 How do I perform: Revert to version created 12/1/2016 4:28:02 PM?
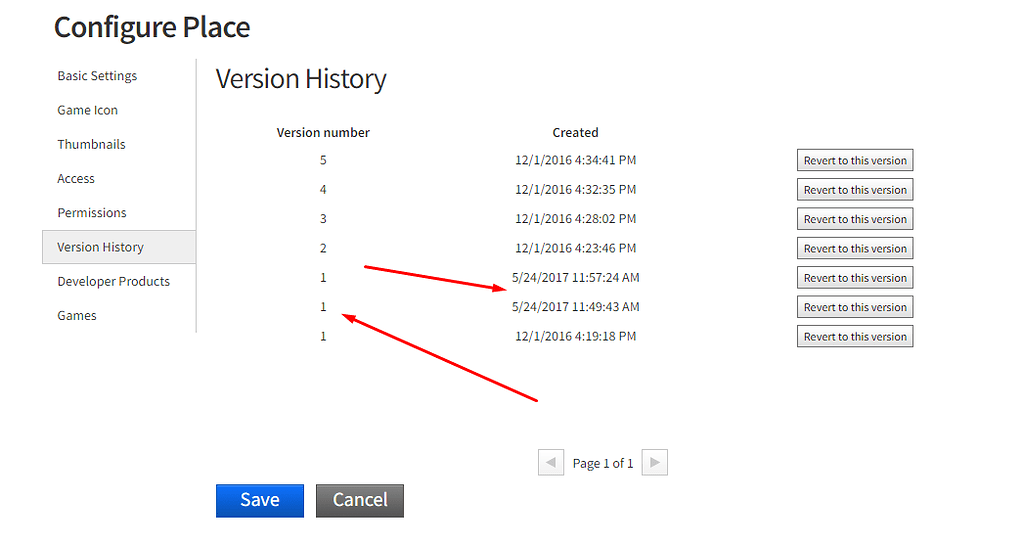pos(855,219)
